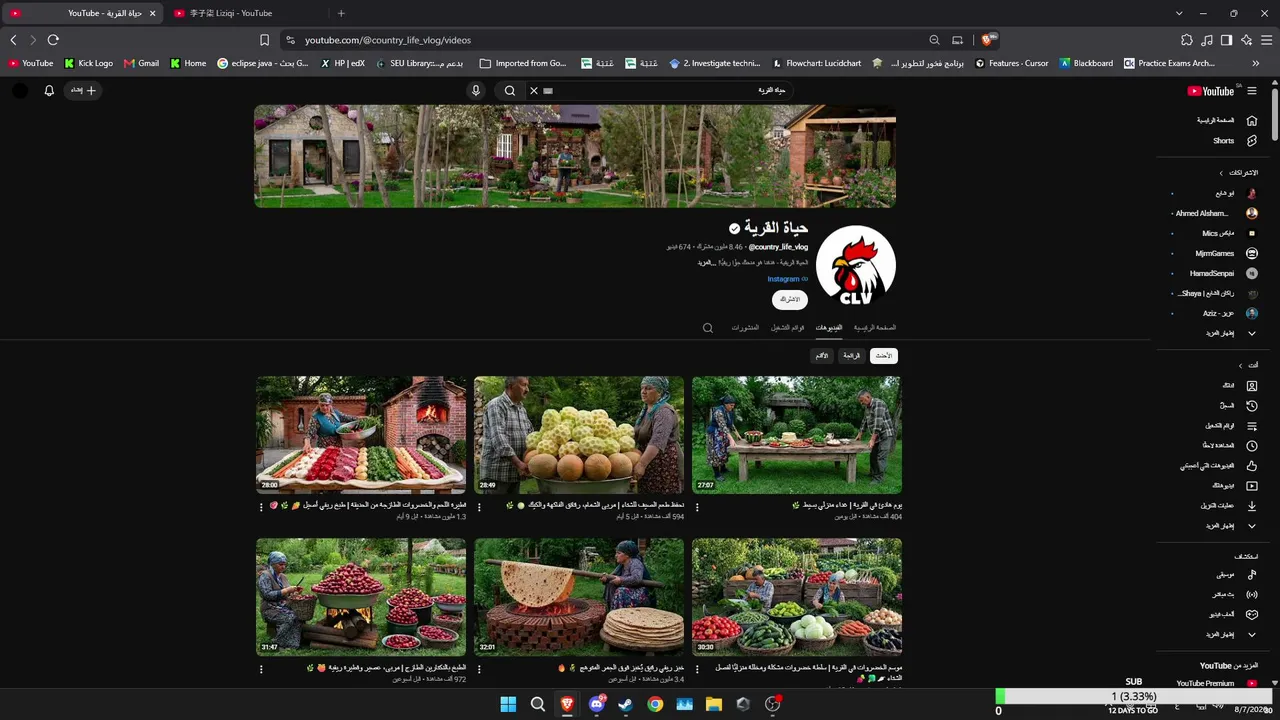Open the Blackboard bookmark
Screen dimensions: 1280x720
point(1085,63)
